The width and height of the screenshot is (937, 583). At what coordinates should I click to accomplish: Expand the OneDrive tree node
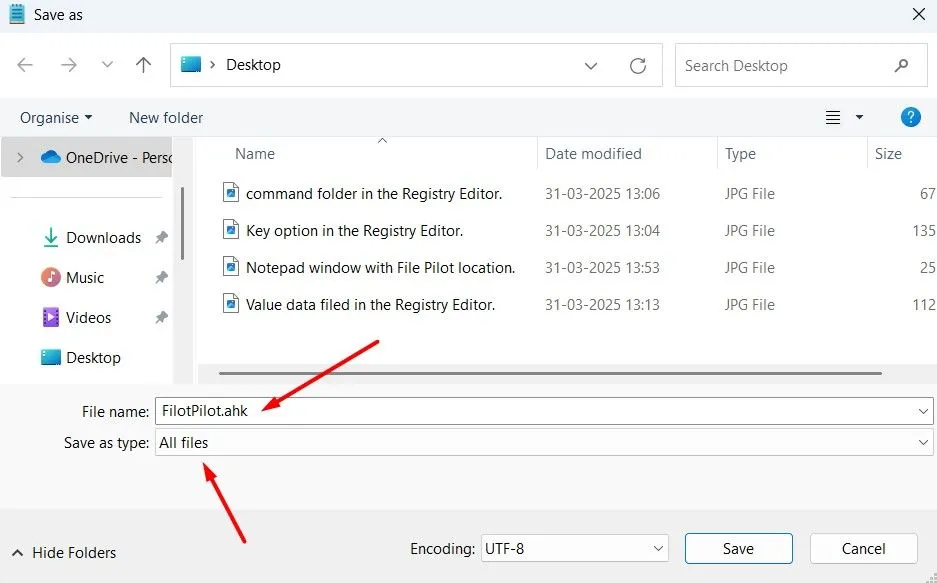[20, 157]
